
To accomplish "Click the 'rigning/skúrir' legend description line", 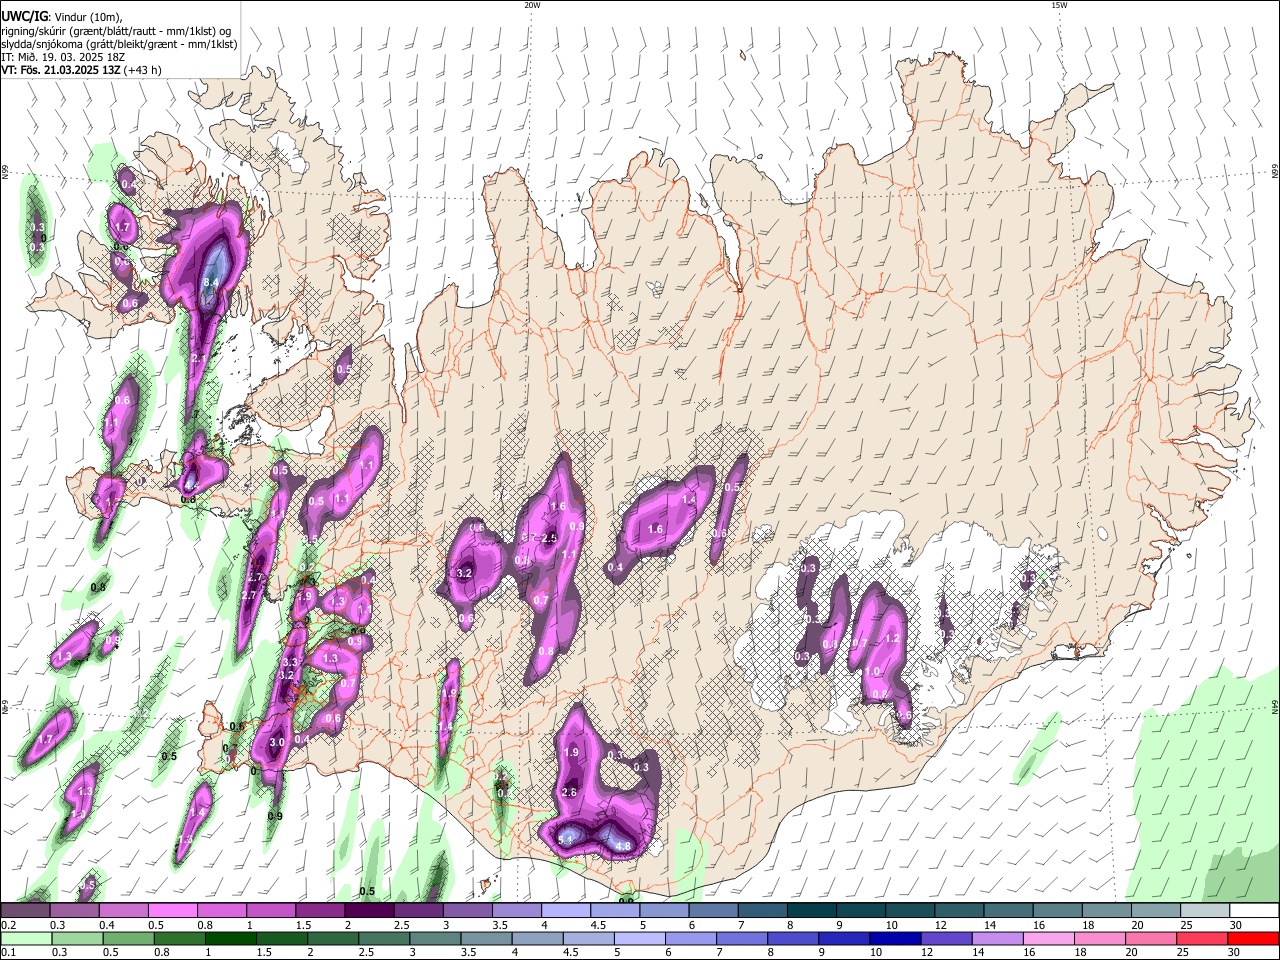I will click(x=116, y=31).
